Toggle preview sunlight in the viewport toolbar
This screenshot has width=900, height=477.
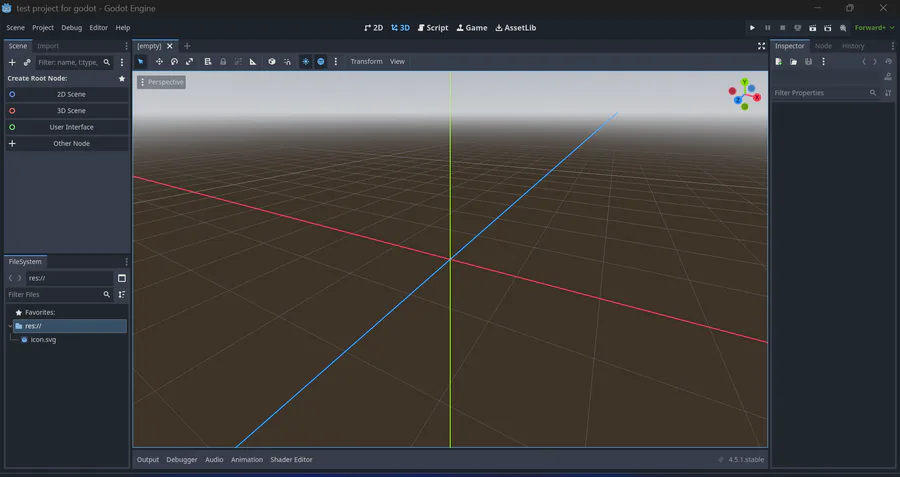click(x=306, y=61)
